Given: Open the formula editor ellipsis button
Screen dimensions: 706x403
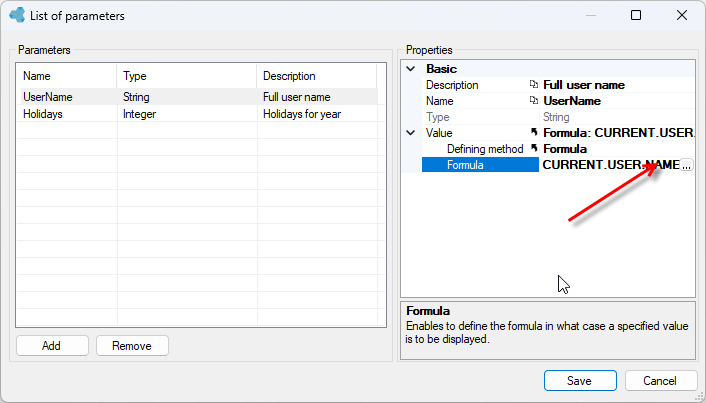Looking at the screenshot, I should pos(686,165).
